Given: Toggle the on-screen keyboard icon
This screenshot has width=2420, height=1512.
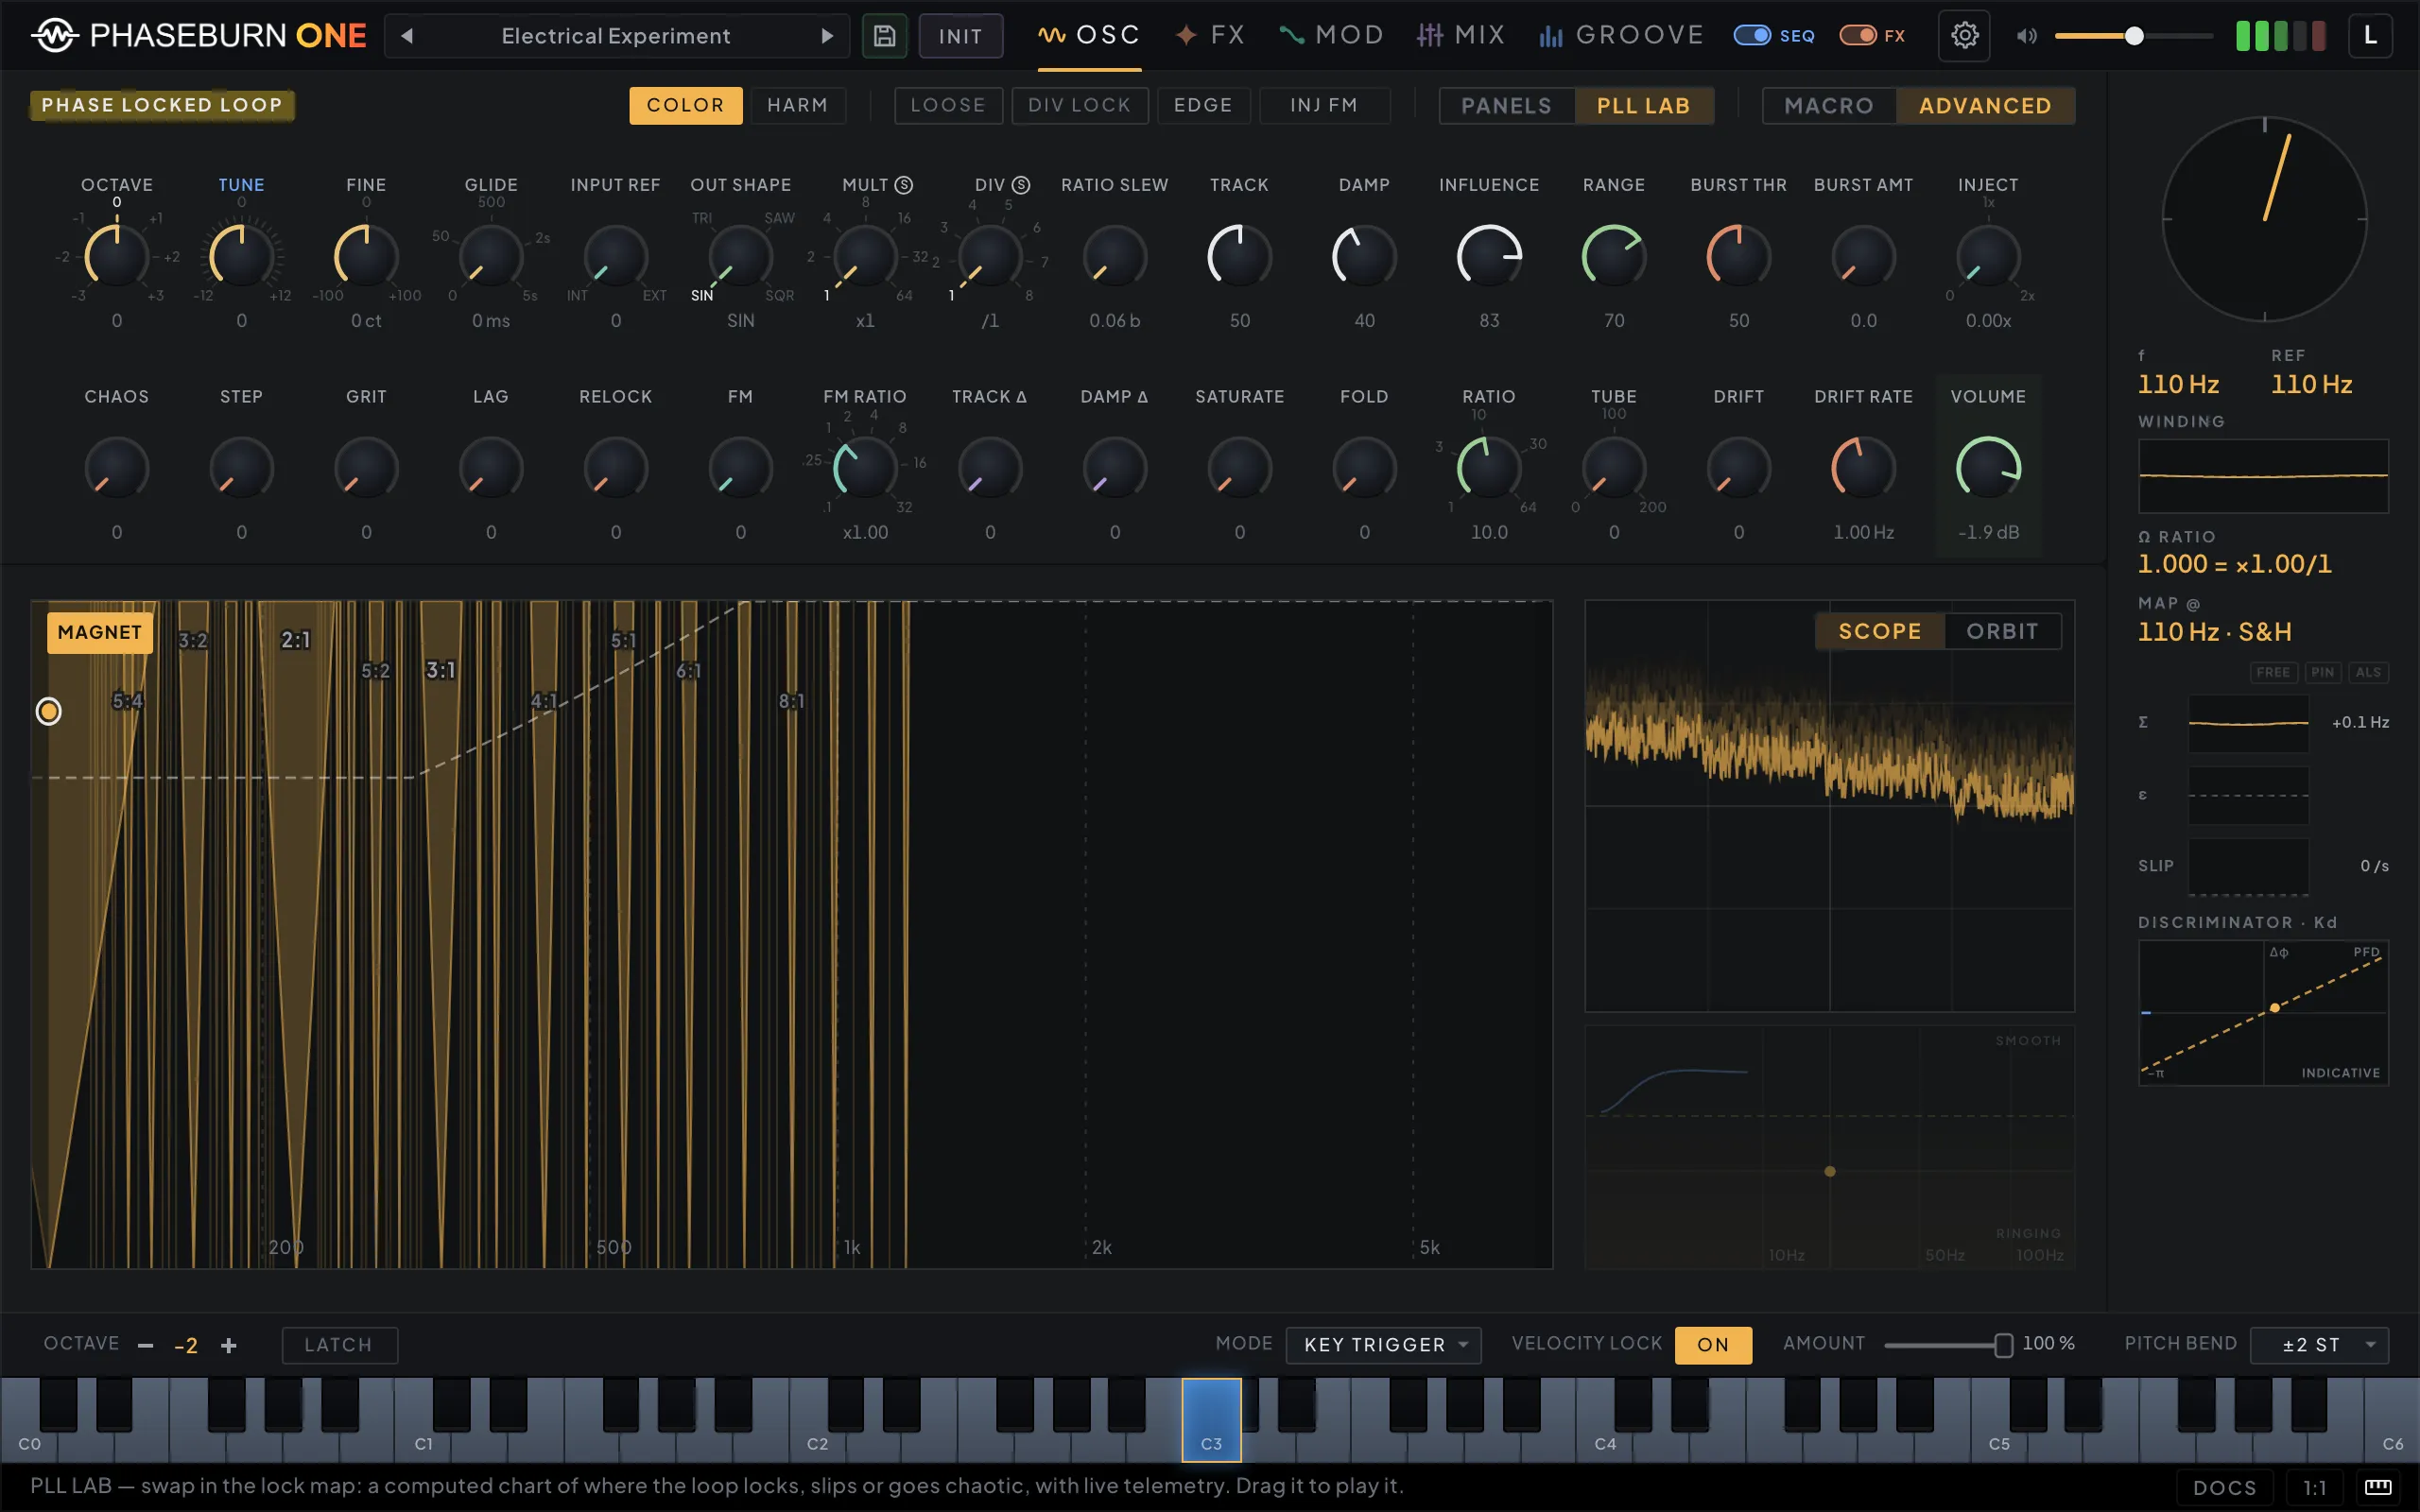Looking at the screenshot, I should click(x=2378, y=1487).
